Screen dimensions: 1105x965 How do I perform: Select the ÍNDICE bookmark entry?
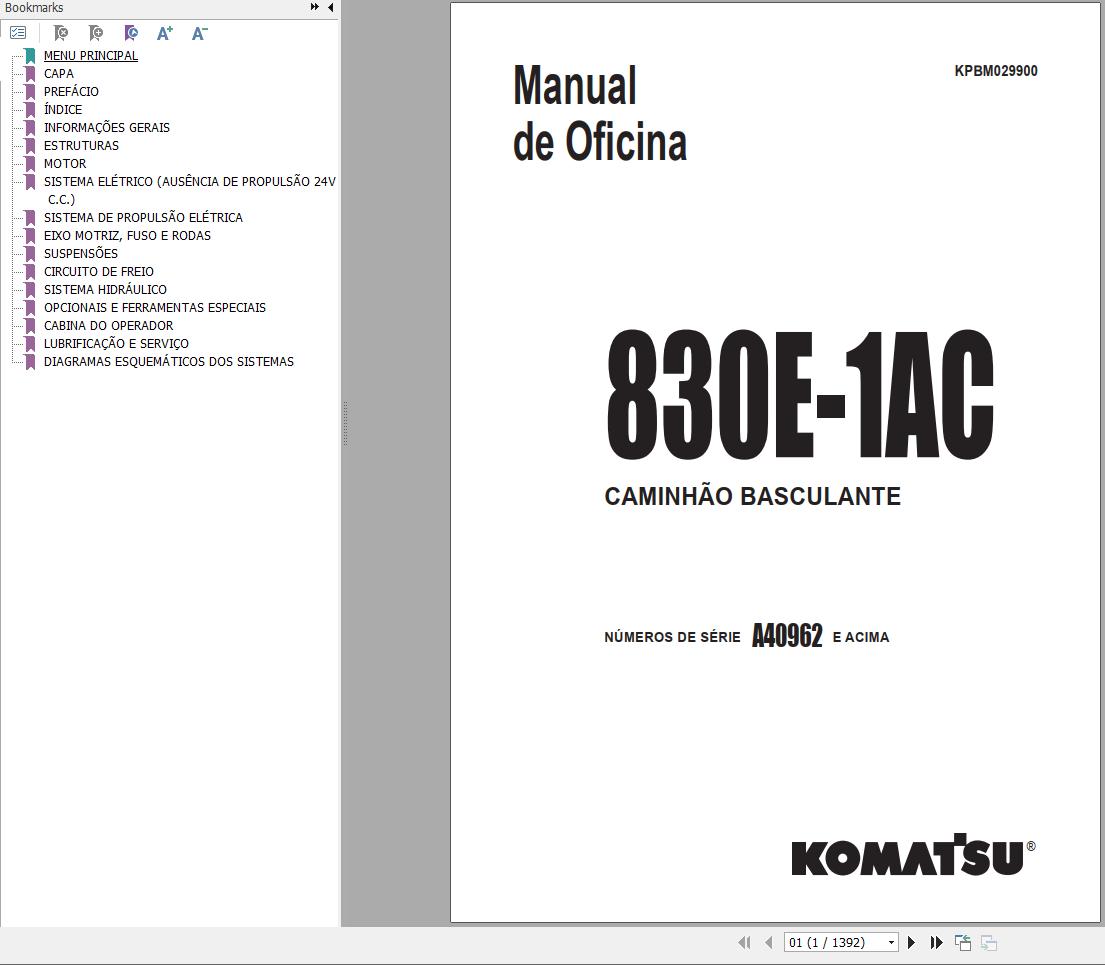click(63, 109)
